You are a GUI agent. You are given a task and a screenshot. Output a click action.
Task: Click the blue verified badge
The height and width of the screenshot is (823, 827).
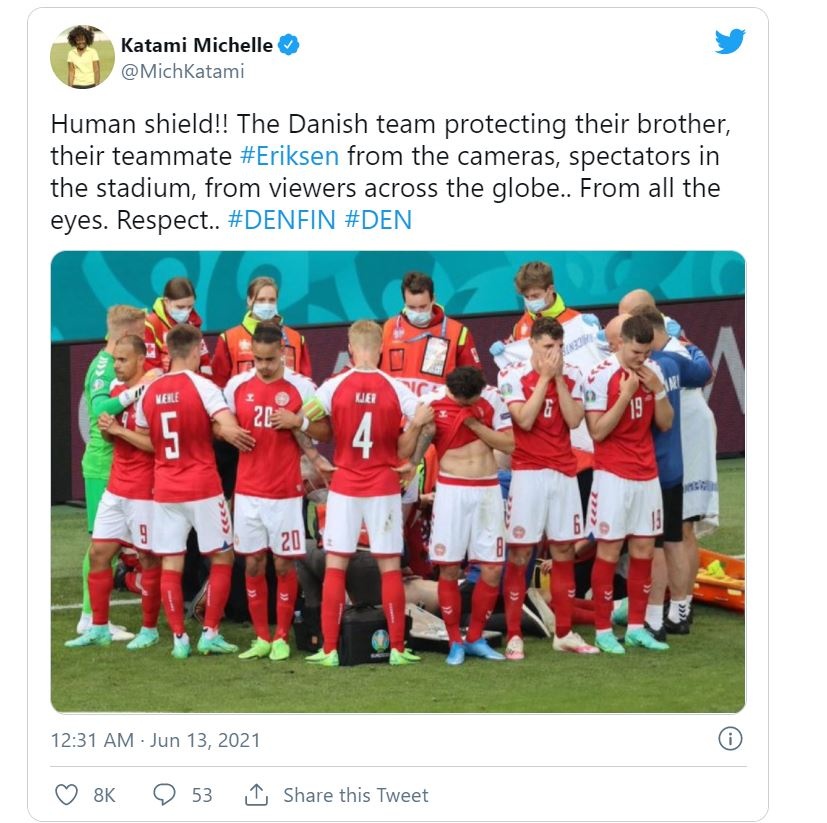(x=289, y=45)
